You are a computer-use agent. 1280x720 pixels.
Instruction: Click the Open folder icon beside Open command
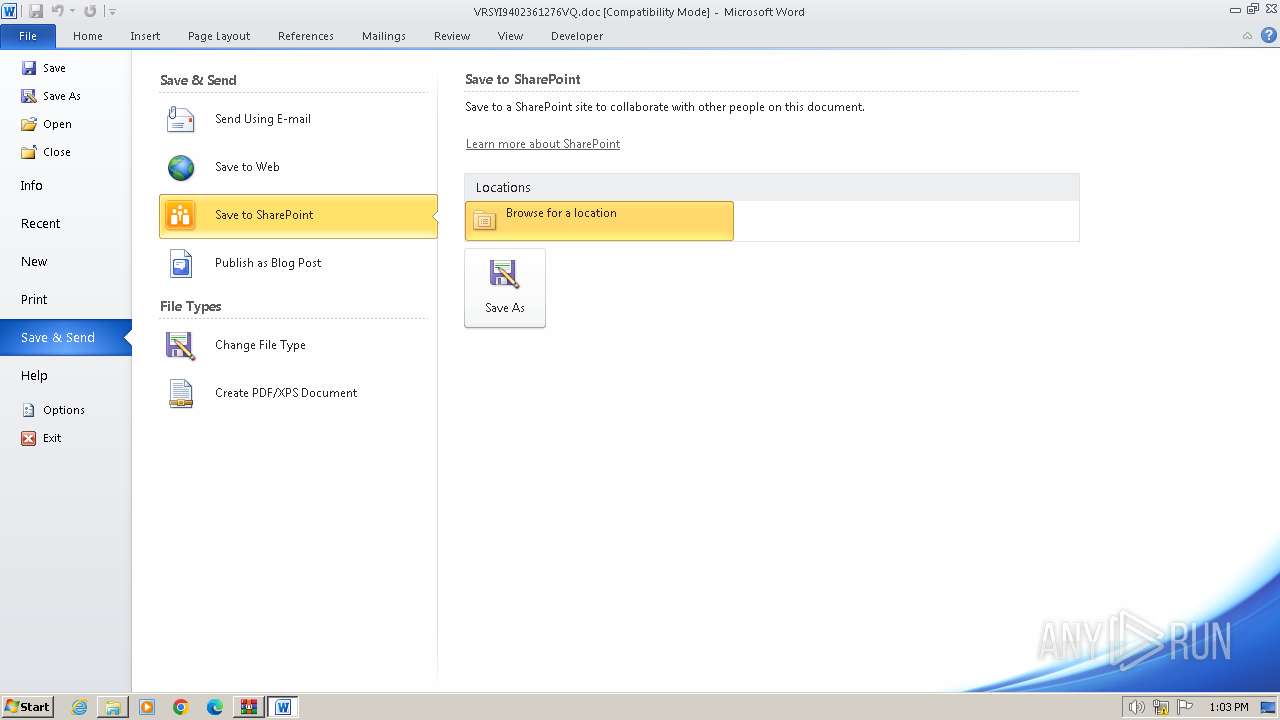(x=29, y=124)
